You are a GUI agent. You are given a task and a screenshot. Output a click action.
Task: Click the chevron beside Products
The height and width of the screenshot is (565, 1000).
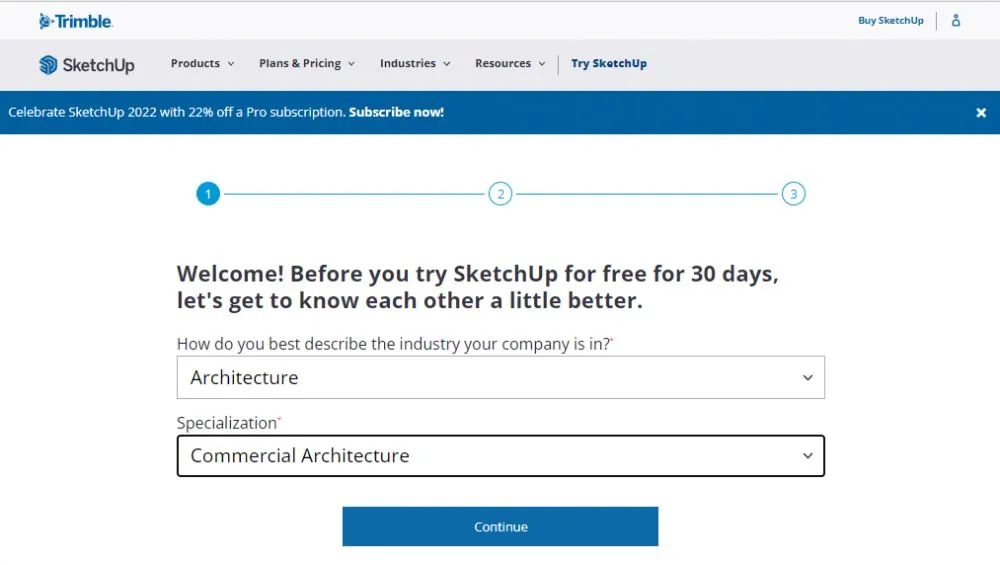(x=231, y=64)
